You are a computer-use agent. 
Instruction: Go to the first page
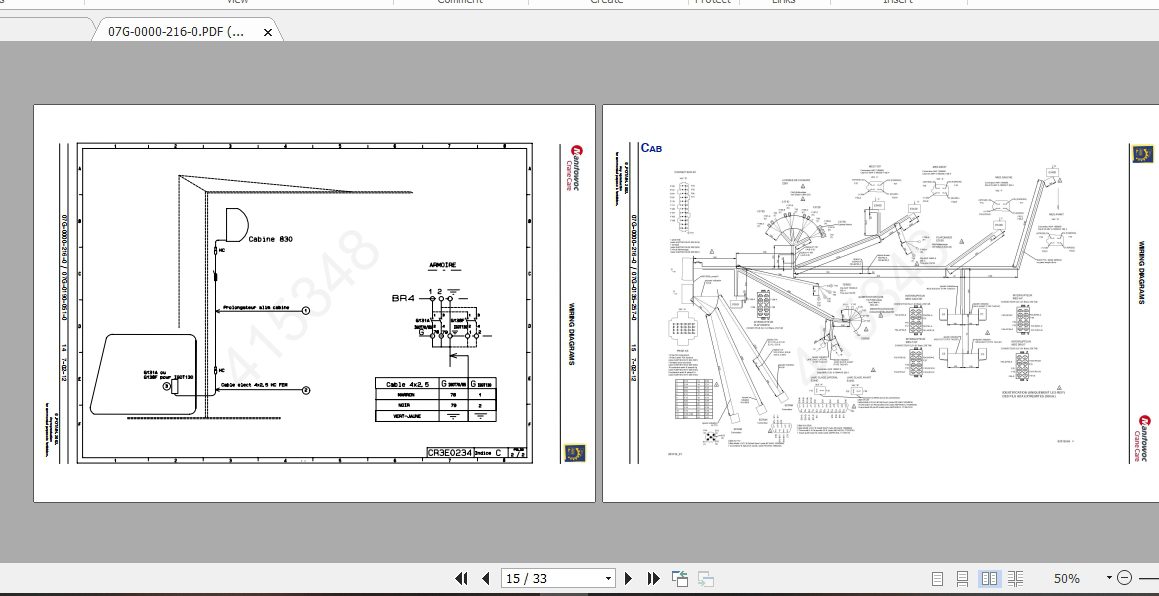click(462, 578)
